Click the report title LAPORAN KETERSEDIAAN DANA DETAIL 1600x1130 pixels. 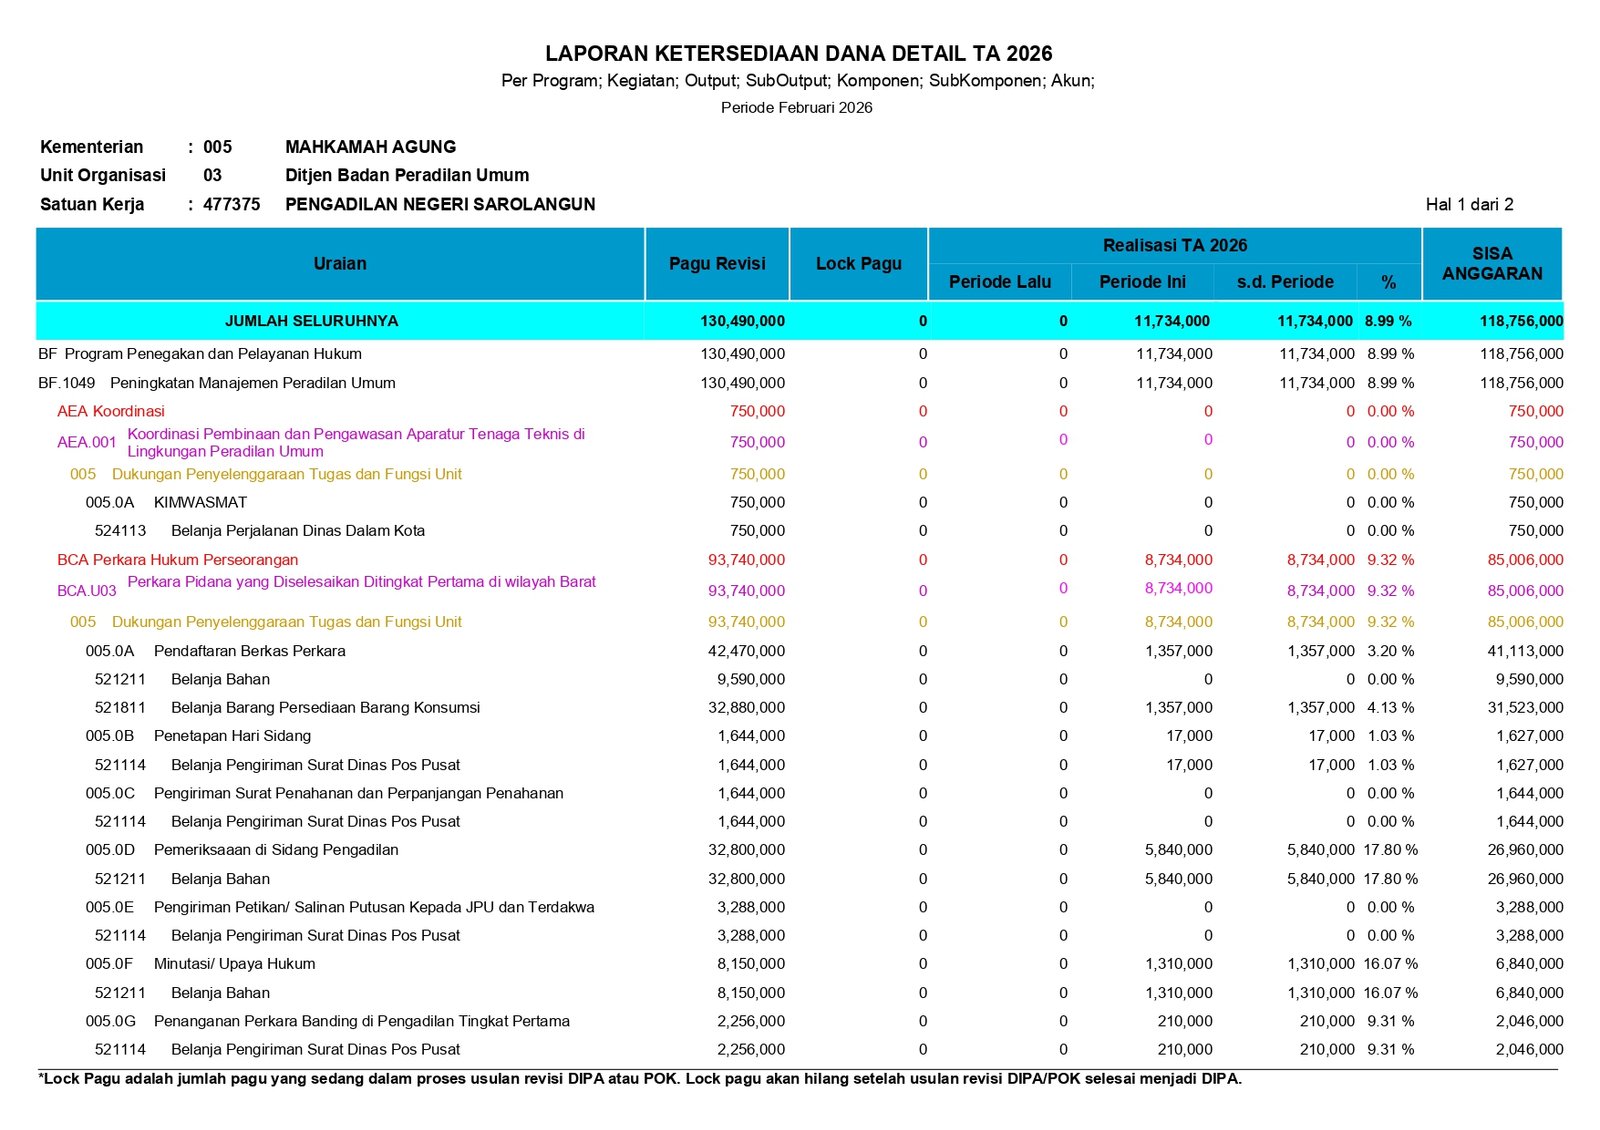(798, 54)
